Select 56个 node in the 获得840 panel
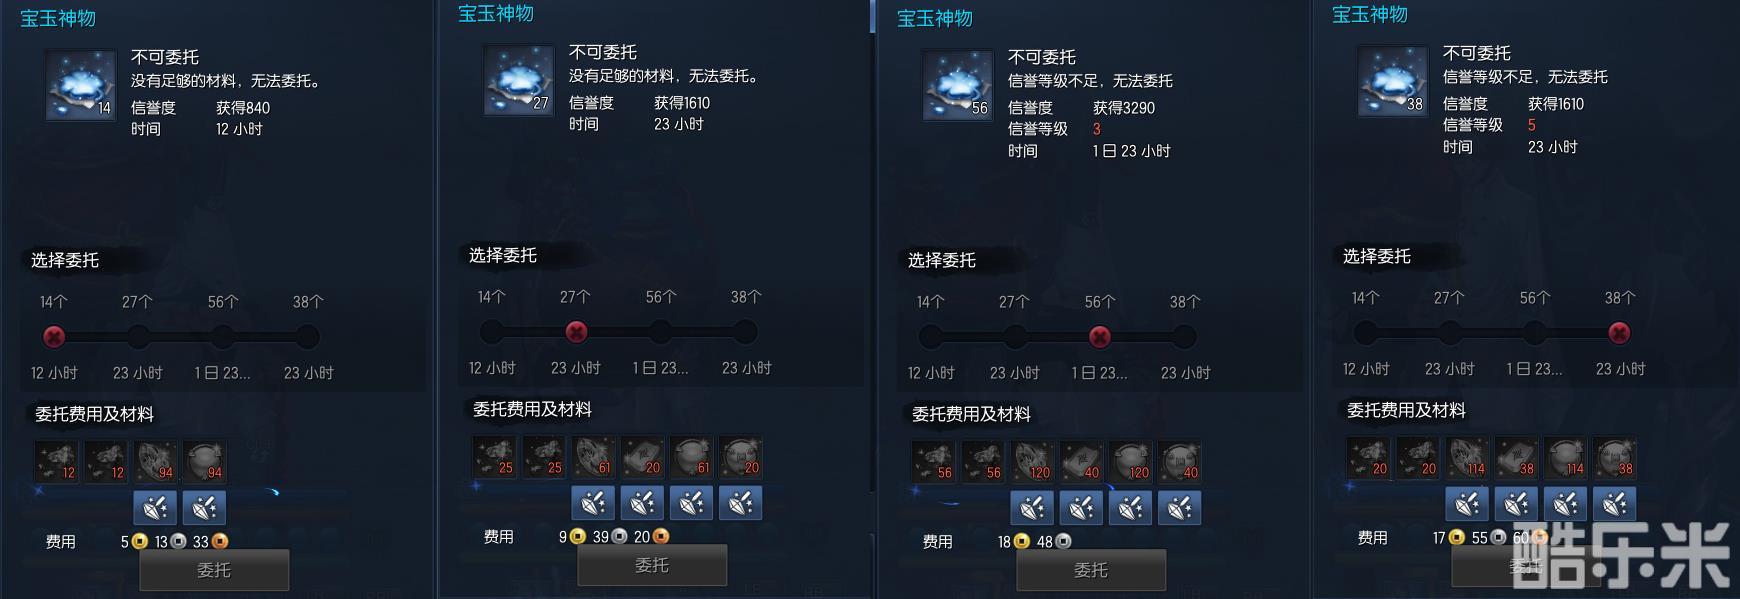Screen dimensions: 1740x599 (x=222, y=337)
